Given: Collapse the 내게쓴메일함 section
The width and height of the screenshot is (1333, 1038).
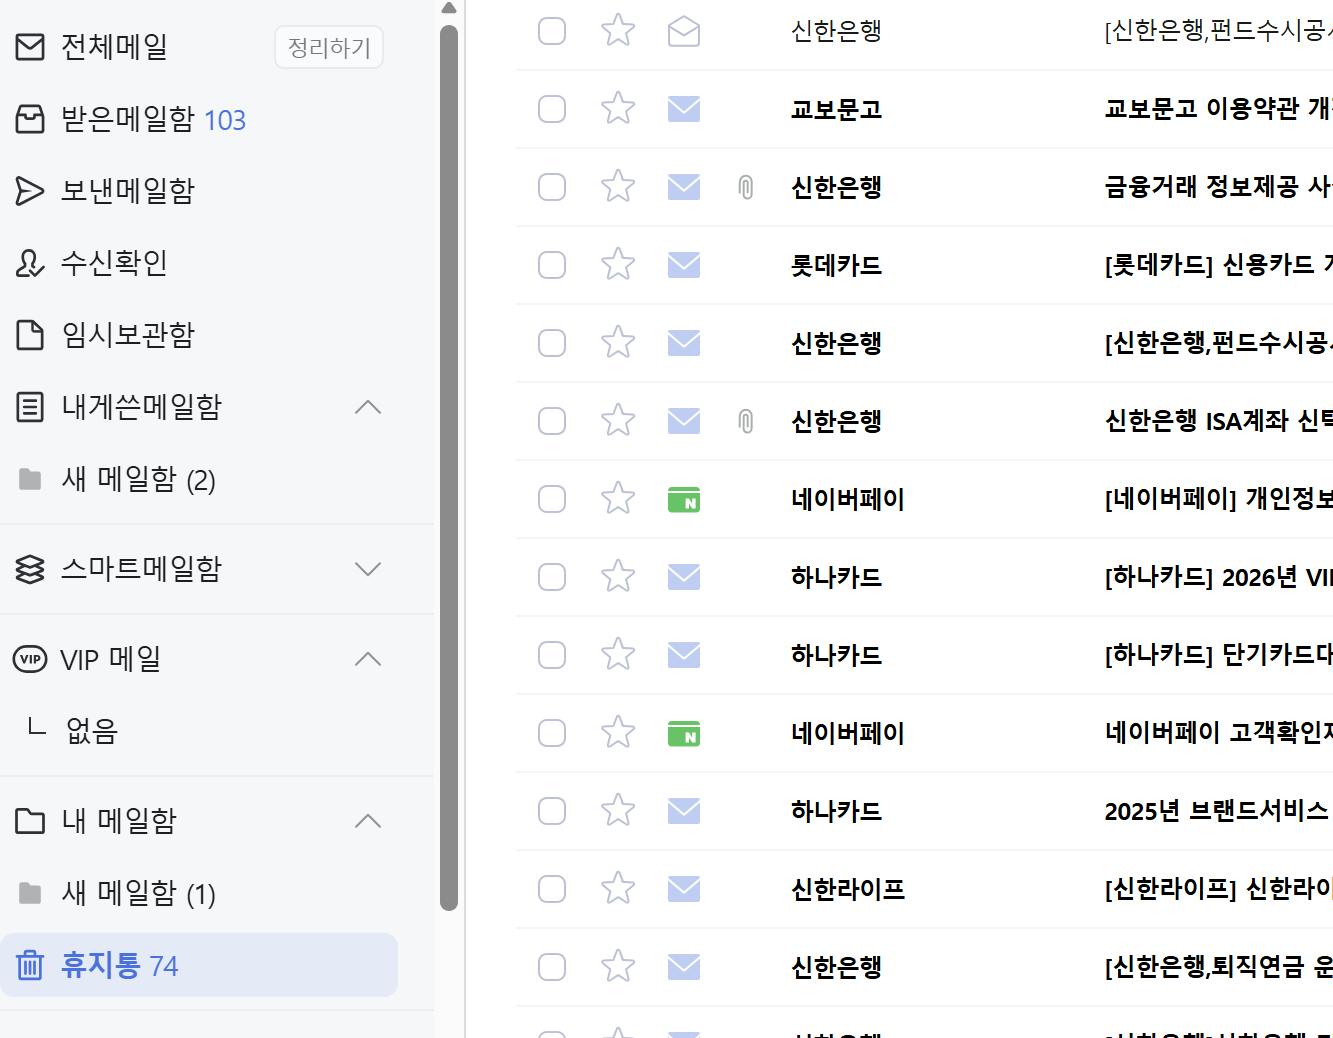Looking at the screenshot, I should tap(368, 407).
